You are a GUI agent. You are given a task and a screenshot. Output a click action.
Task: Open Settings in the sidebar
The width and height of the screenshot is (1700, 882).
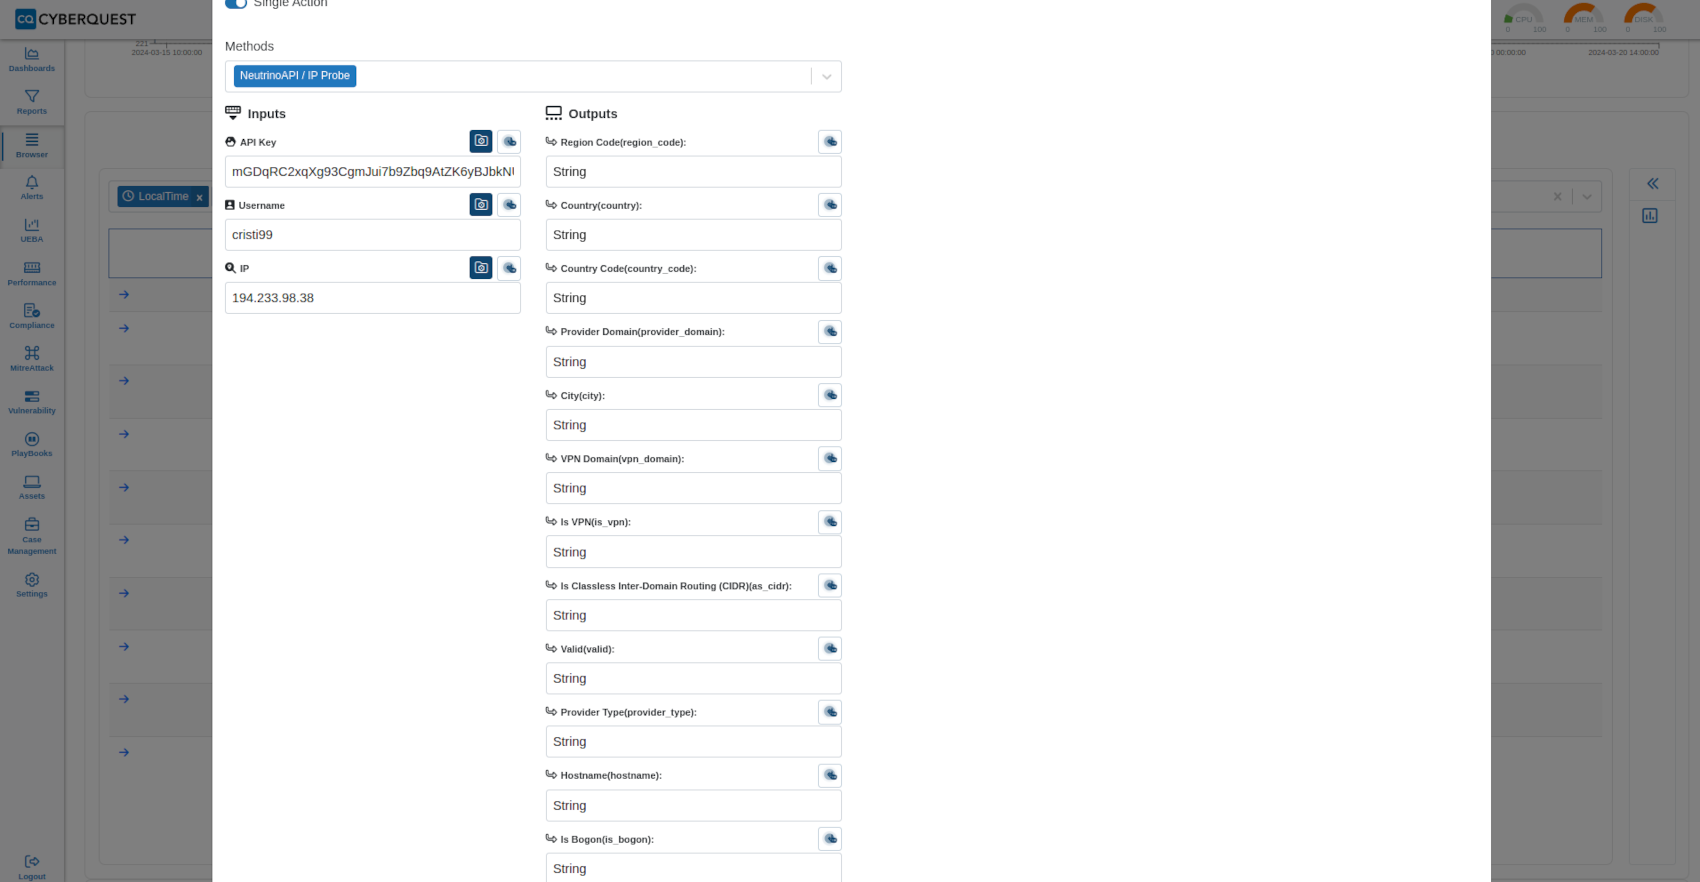[32, 586]
